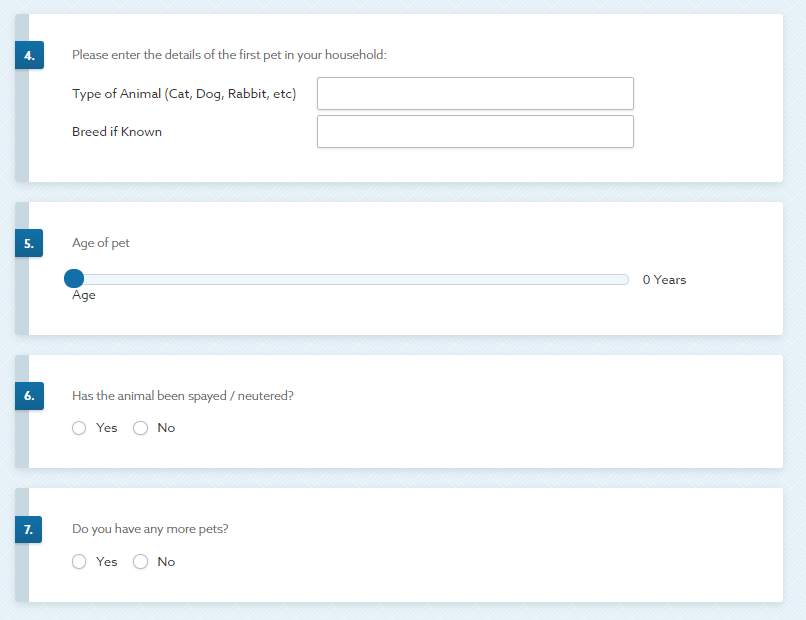
Task: Click the "Age of pet" question heading
Action: click(101, 243)
